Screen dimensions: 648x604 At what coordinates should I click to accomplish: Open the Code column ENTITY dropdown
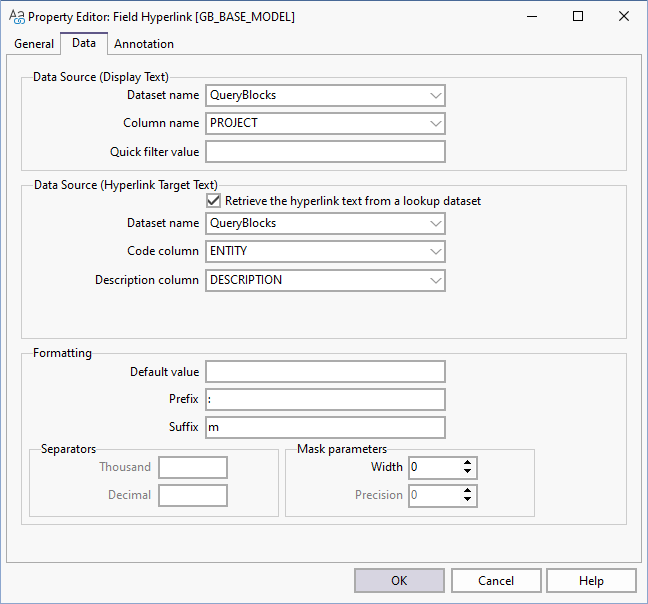pyautogui.click(x=435, y=252)
